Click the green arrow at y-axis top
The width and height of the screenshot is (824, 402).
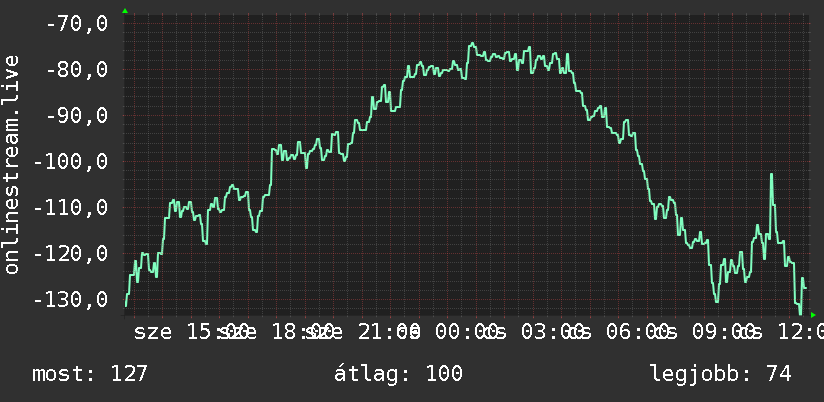125,11
